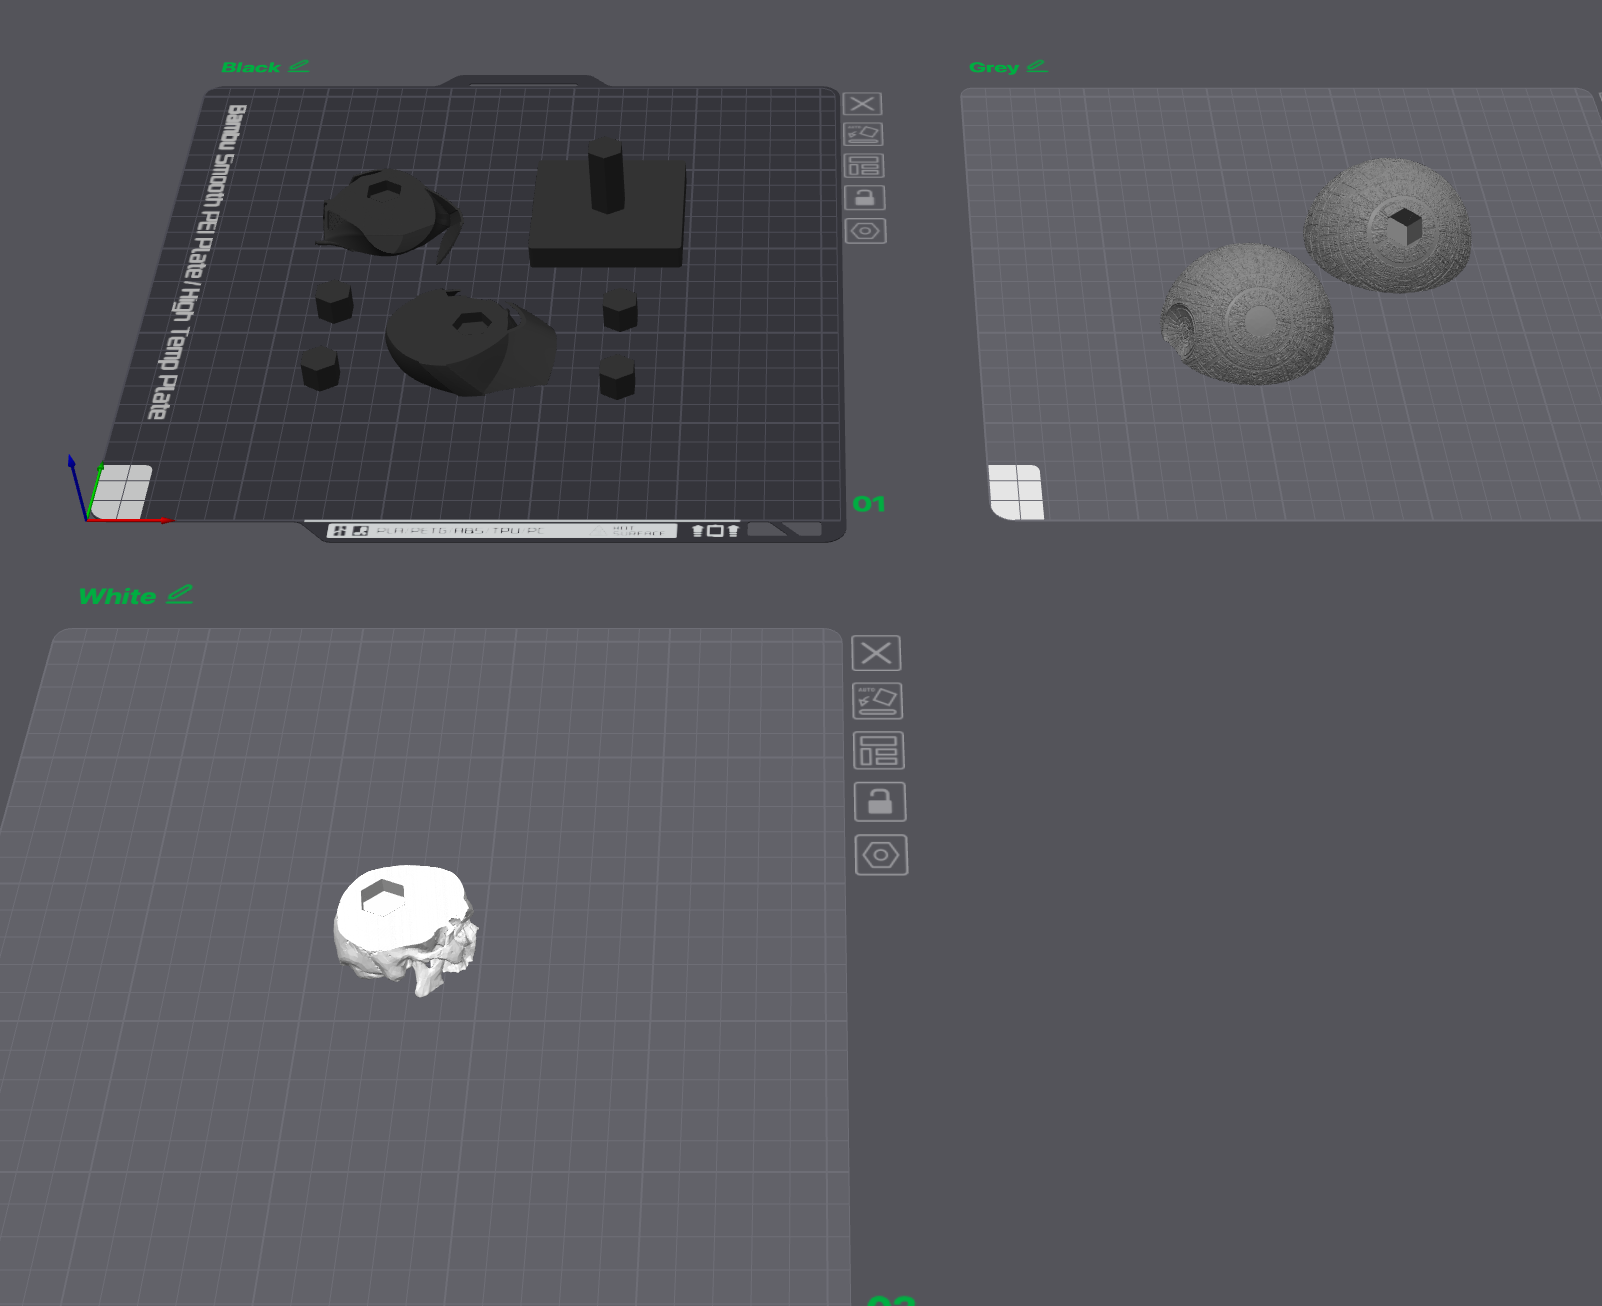1602x1306 pixels.
Task: Open plate settings hexagon icon on Black plate
Action: pos(866,231)
